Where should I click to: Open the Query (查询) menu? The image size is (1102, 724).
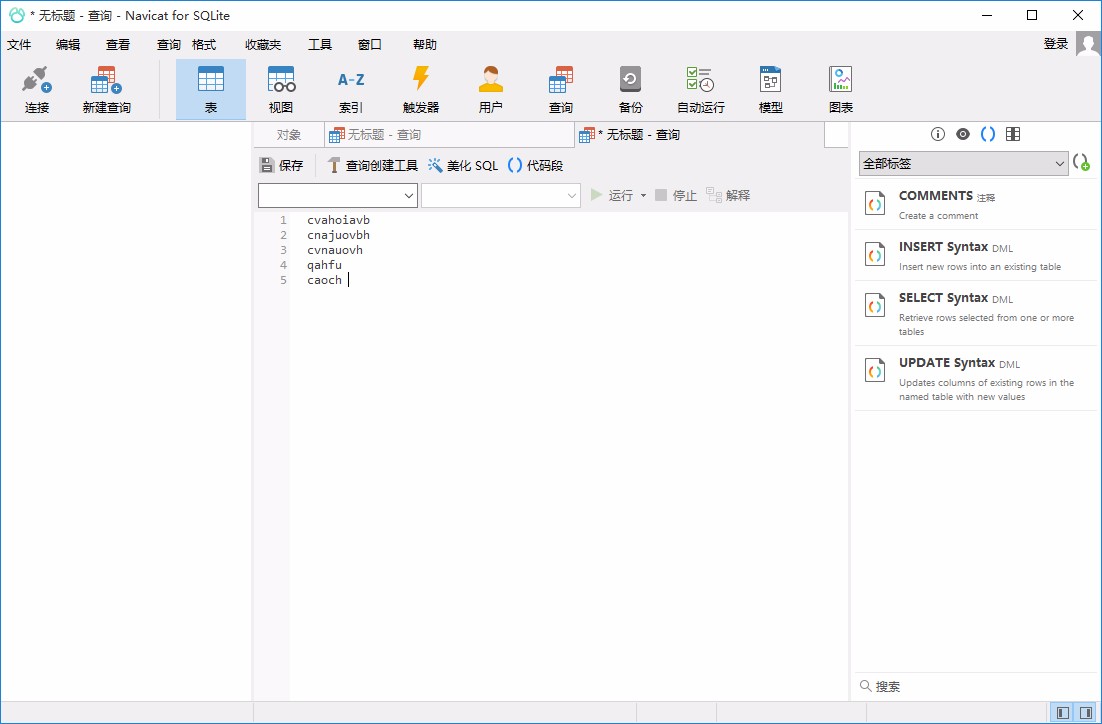[169, 45]
